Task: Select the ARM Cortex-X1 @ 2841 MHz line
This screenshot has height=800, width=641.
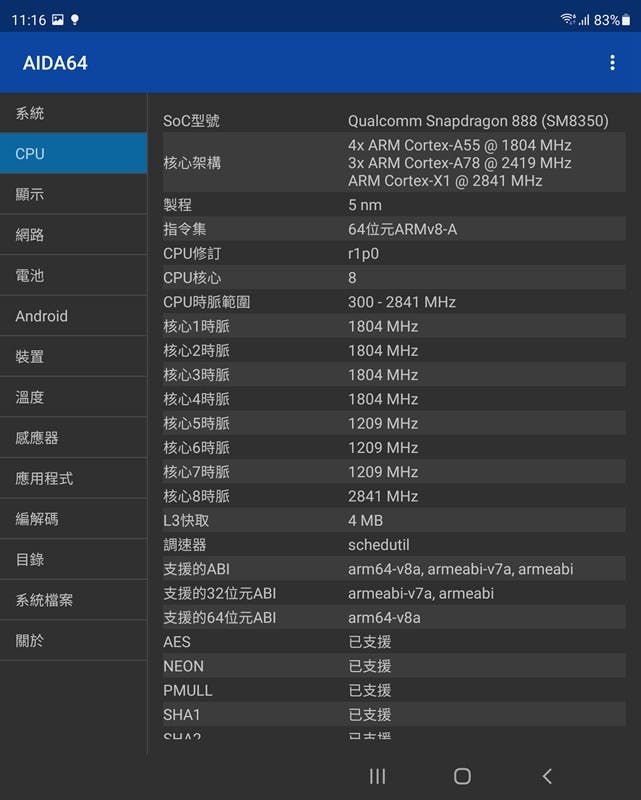Action: click(445, 181)
